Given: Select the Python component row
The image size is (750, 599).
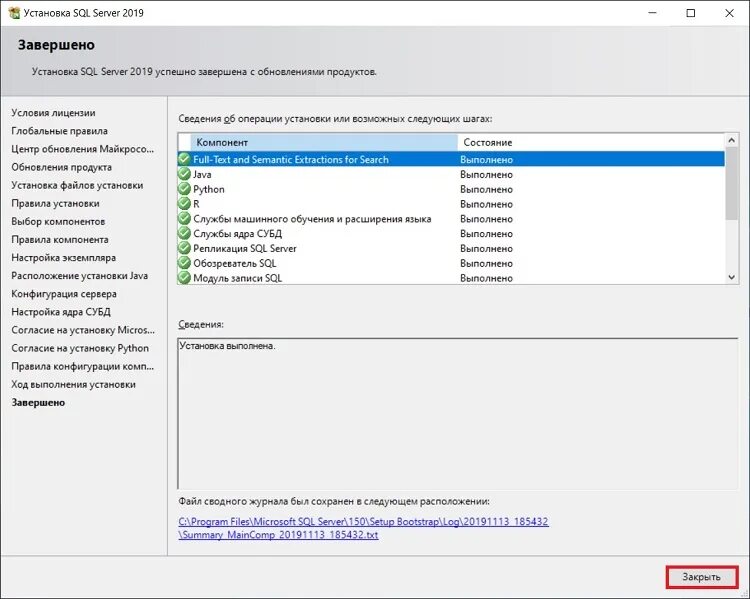Looking at the screenshot, I should pos(451,189).
